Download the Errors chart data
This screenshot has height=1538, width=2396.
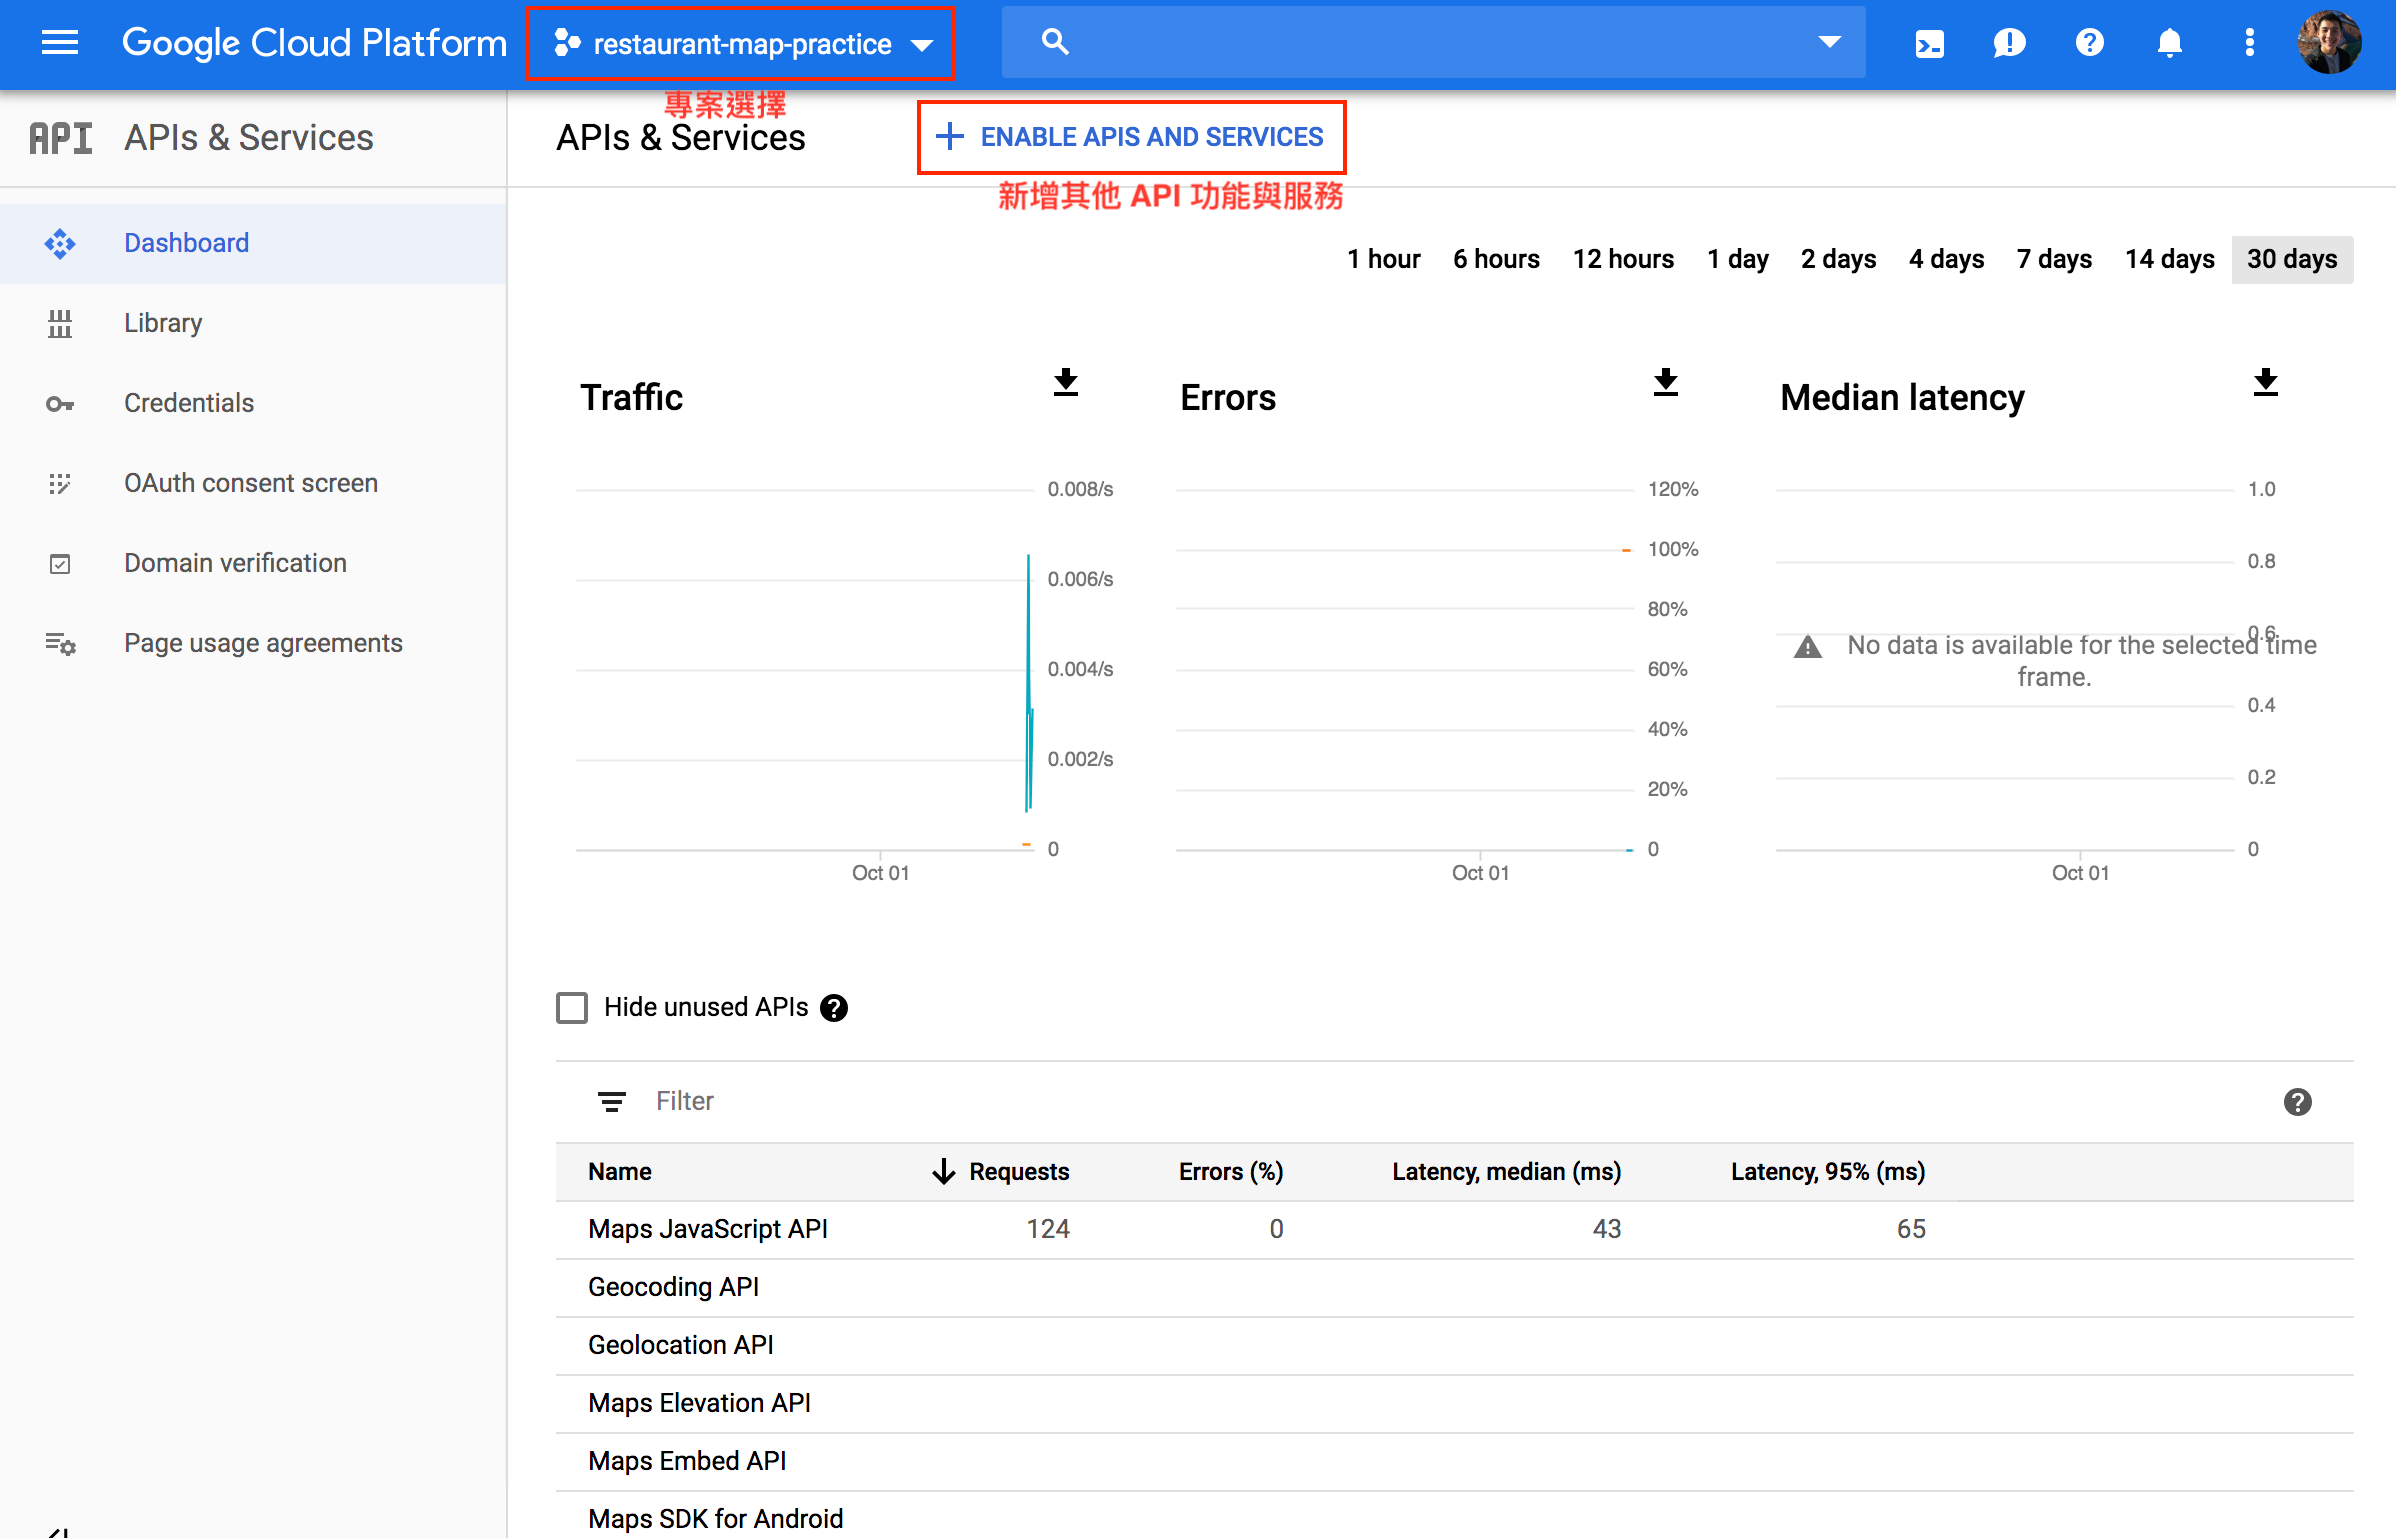coord(1666,383)
